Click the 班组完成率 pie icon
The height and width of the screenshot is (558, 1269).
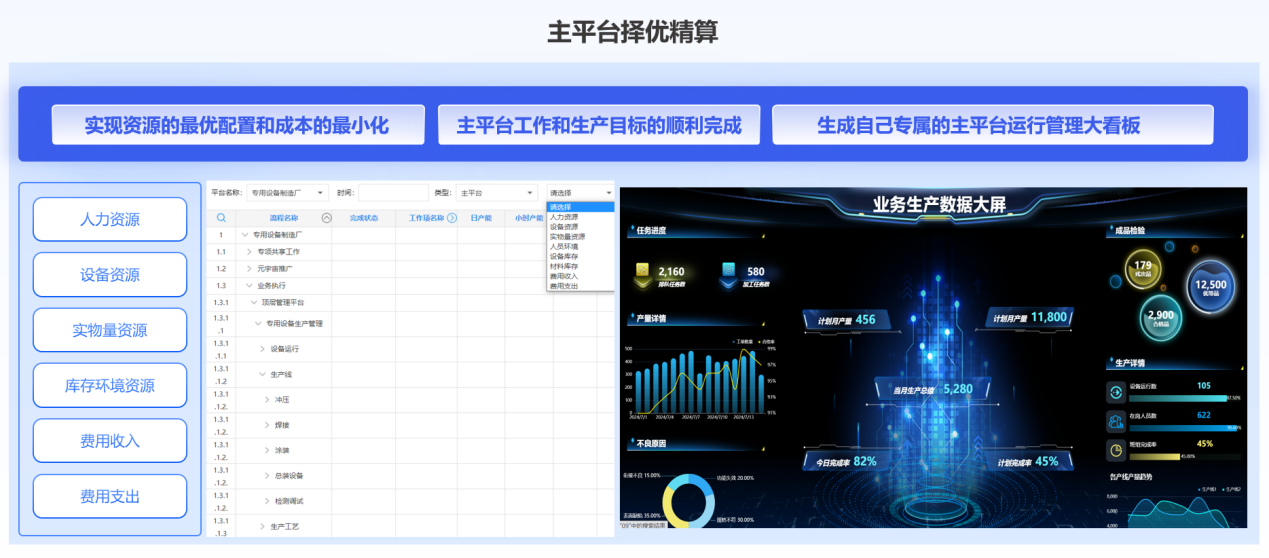point(1115,449)
